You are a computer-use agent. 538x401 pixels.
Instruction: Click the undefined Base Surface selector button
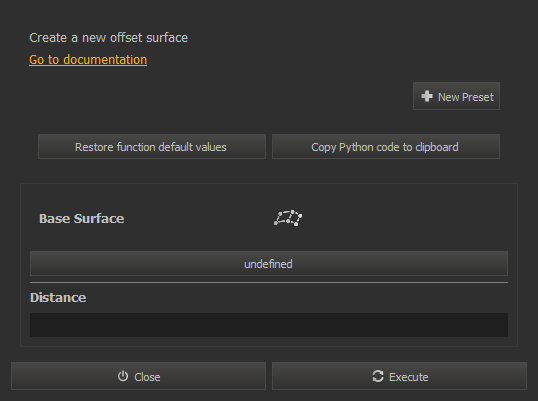coord(269,264)
